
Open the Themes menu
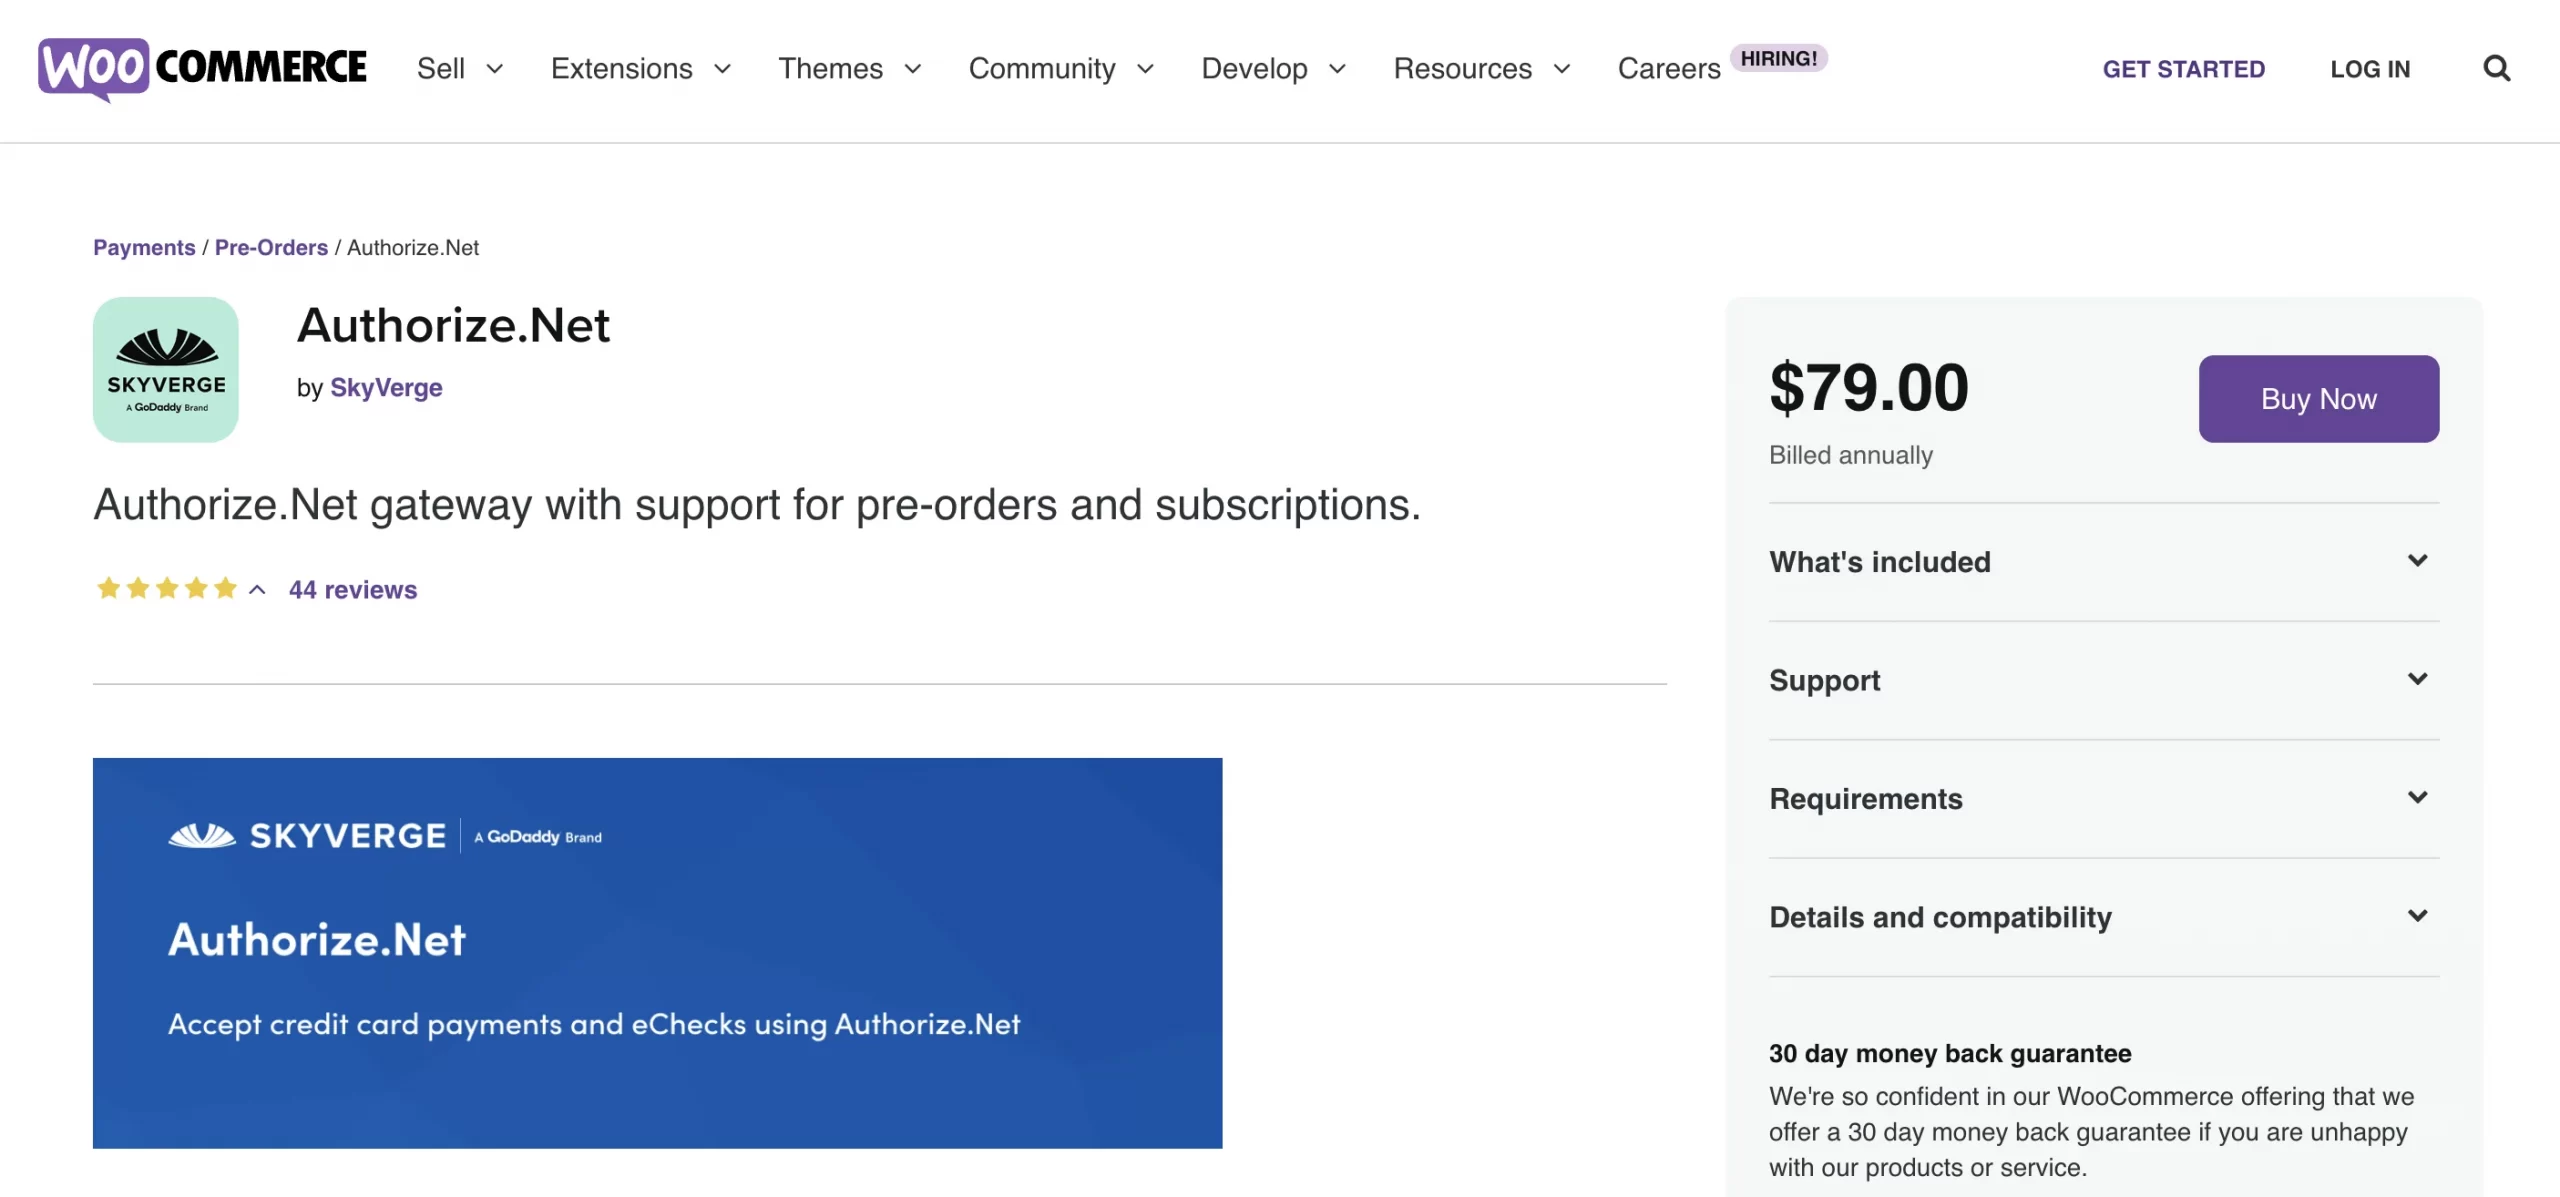point(850,69)
